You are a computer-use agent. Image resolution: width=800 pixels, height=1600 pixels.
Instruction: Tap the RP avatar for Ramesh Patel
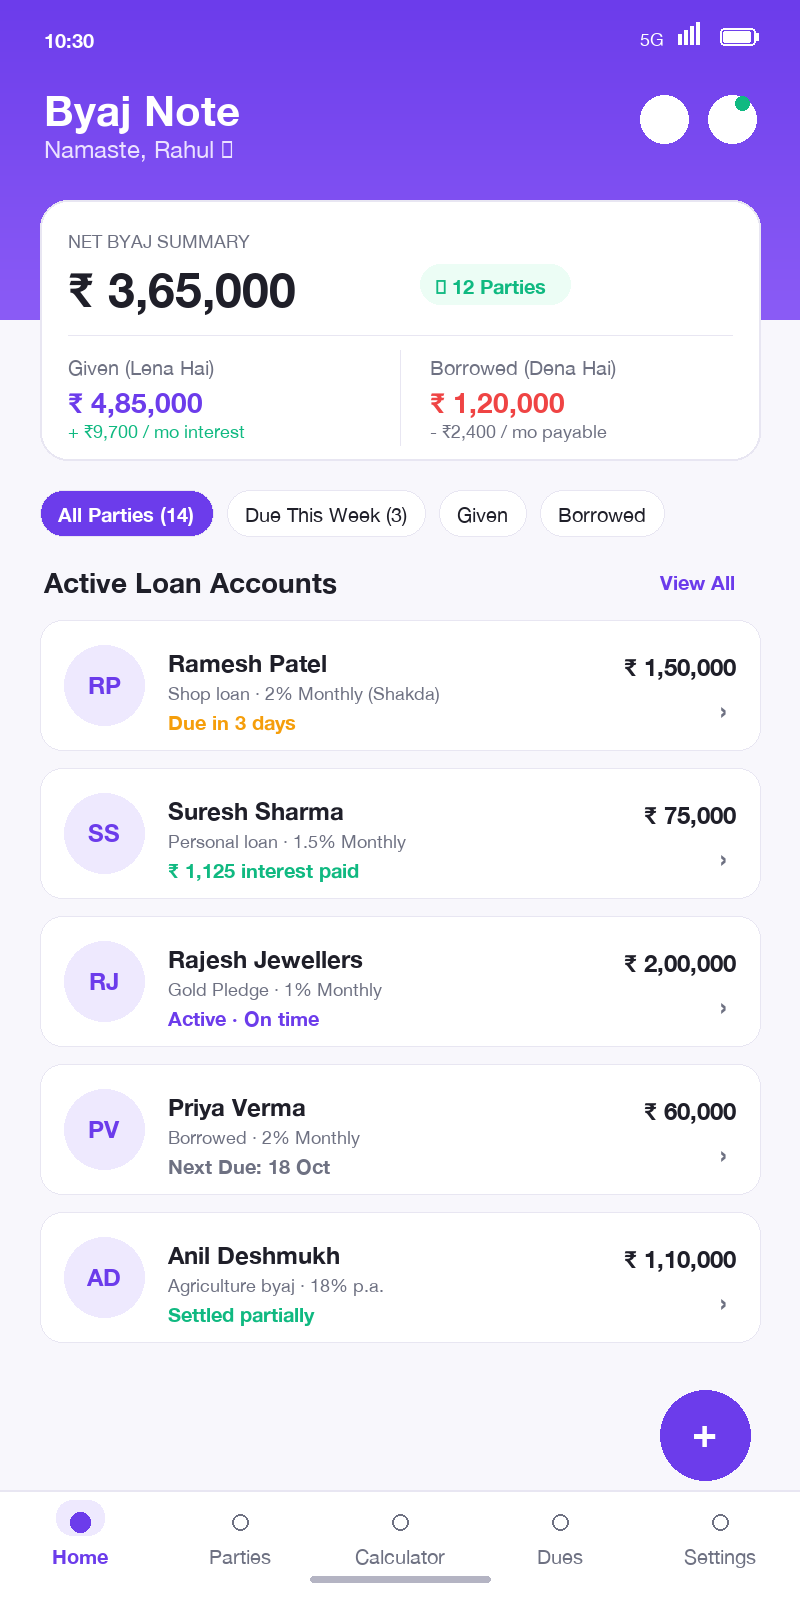click(104, 685)
